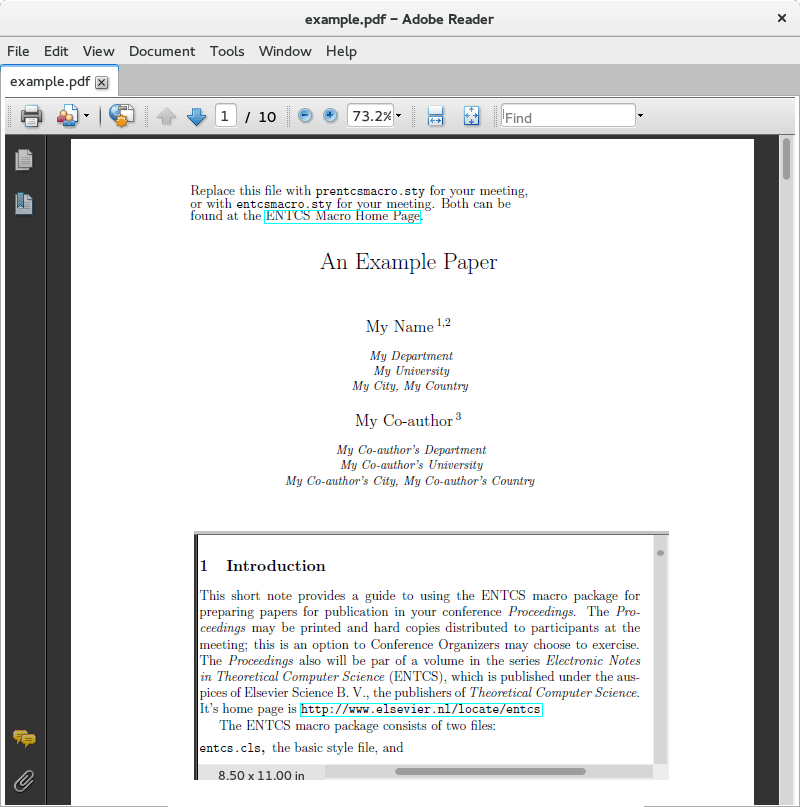Click the '8.50 x 11.00 in' page size
This screenshot has height=807, width=800.
[x=261, y=775]
